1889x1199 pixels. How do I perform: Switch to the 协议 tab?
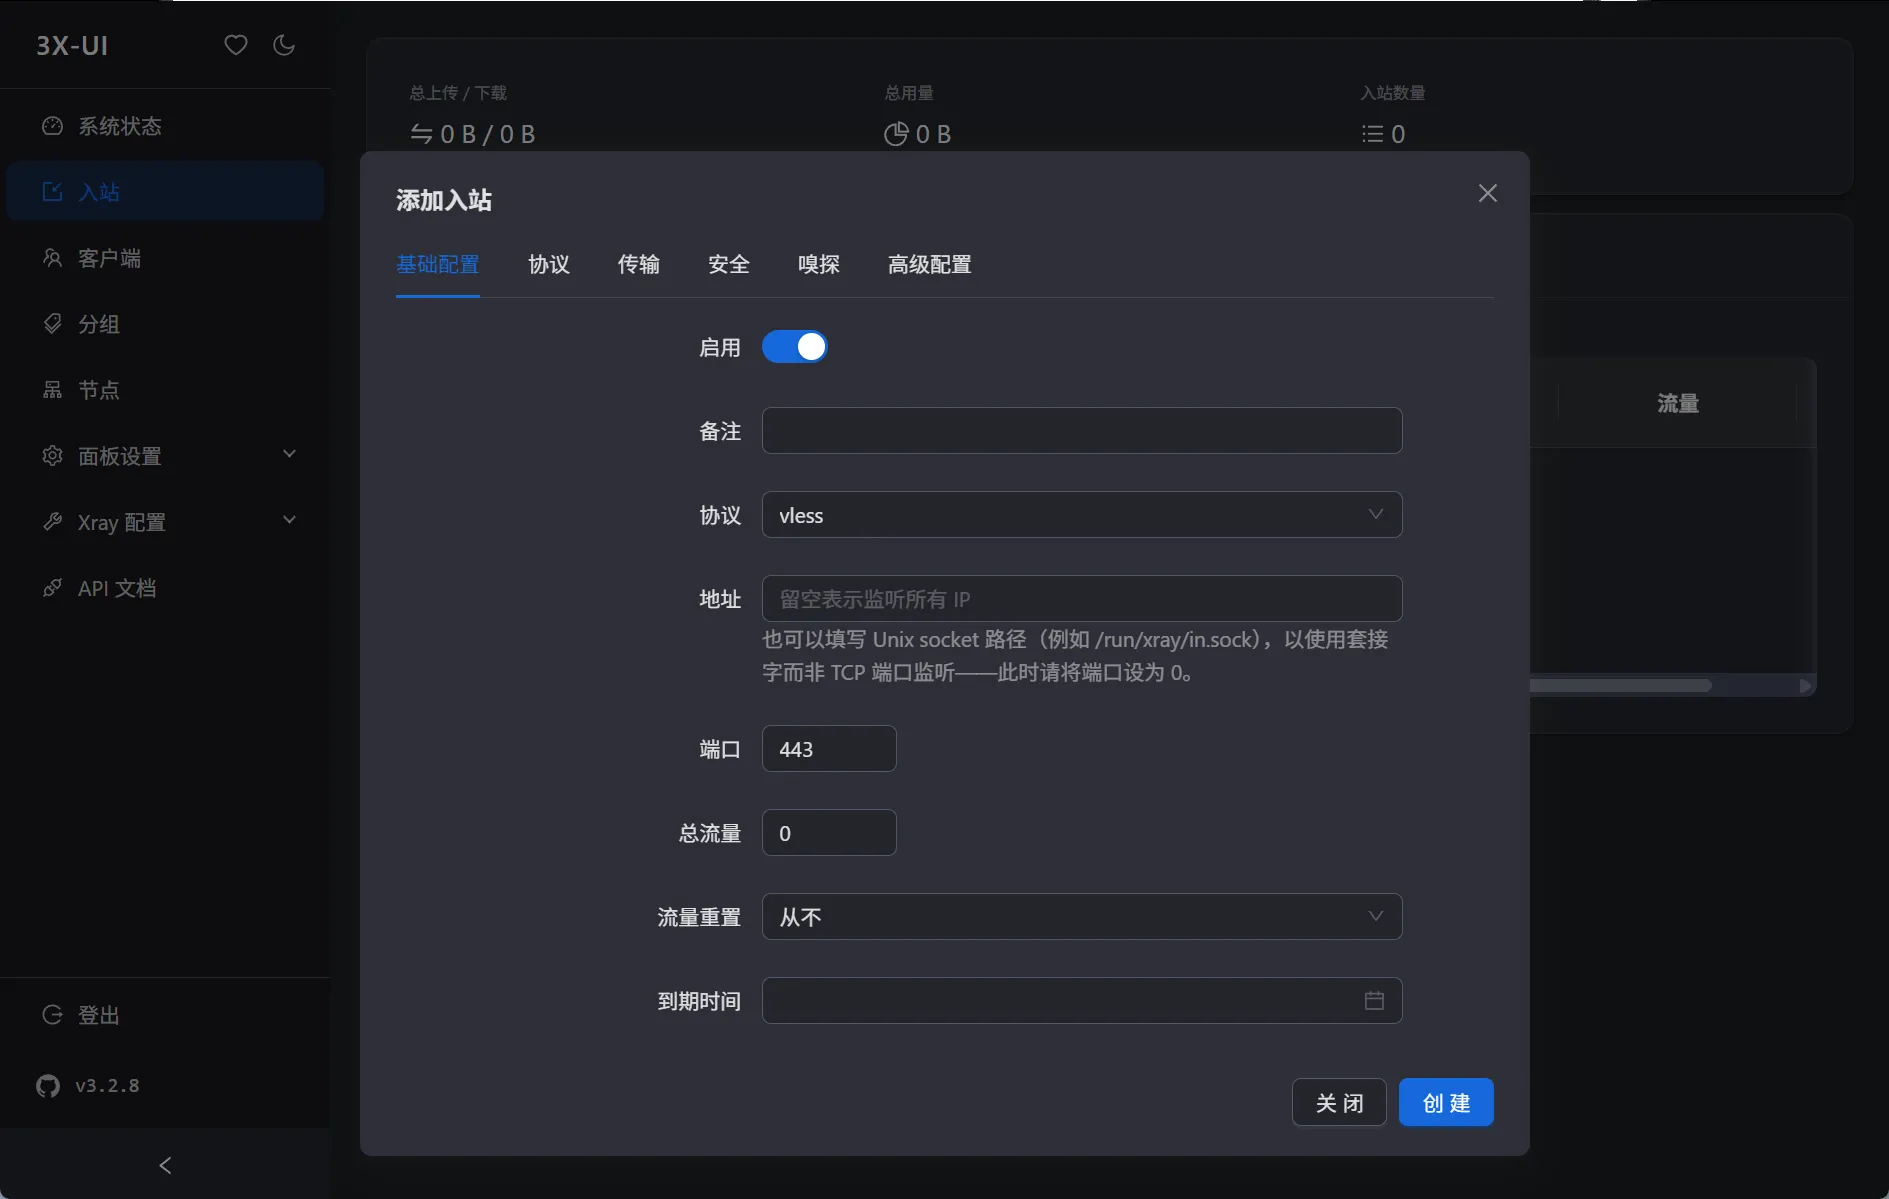[x=549, y=264]
